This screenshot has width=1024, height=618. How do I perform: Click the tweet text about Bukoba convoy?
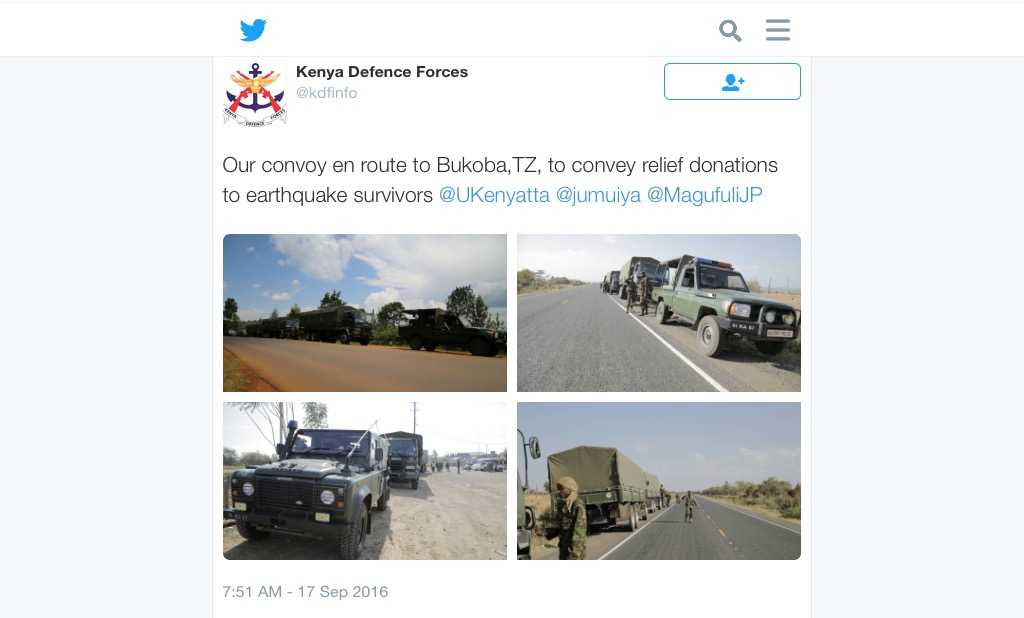pos(500,180)
